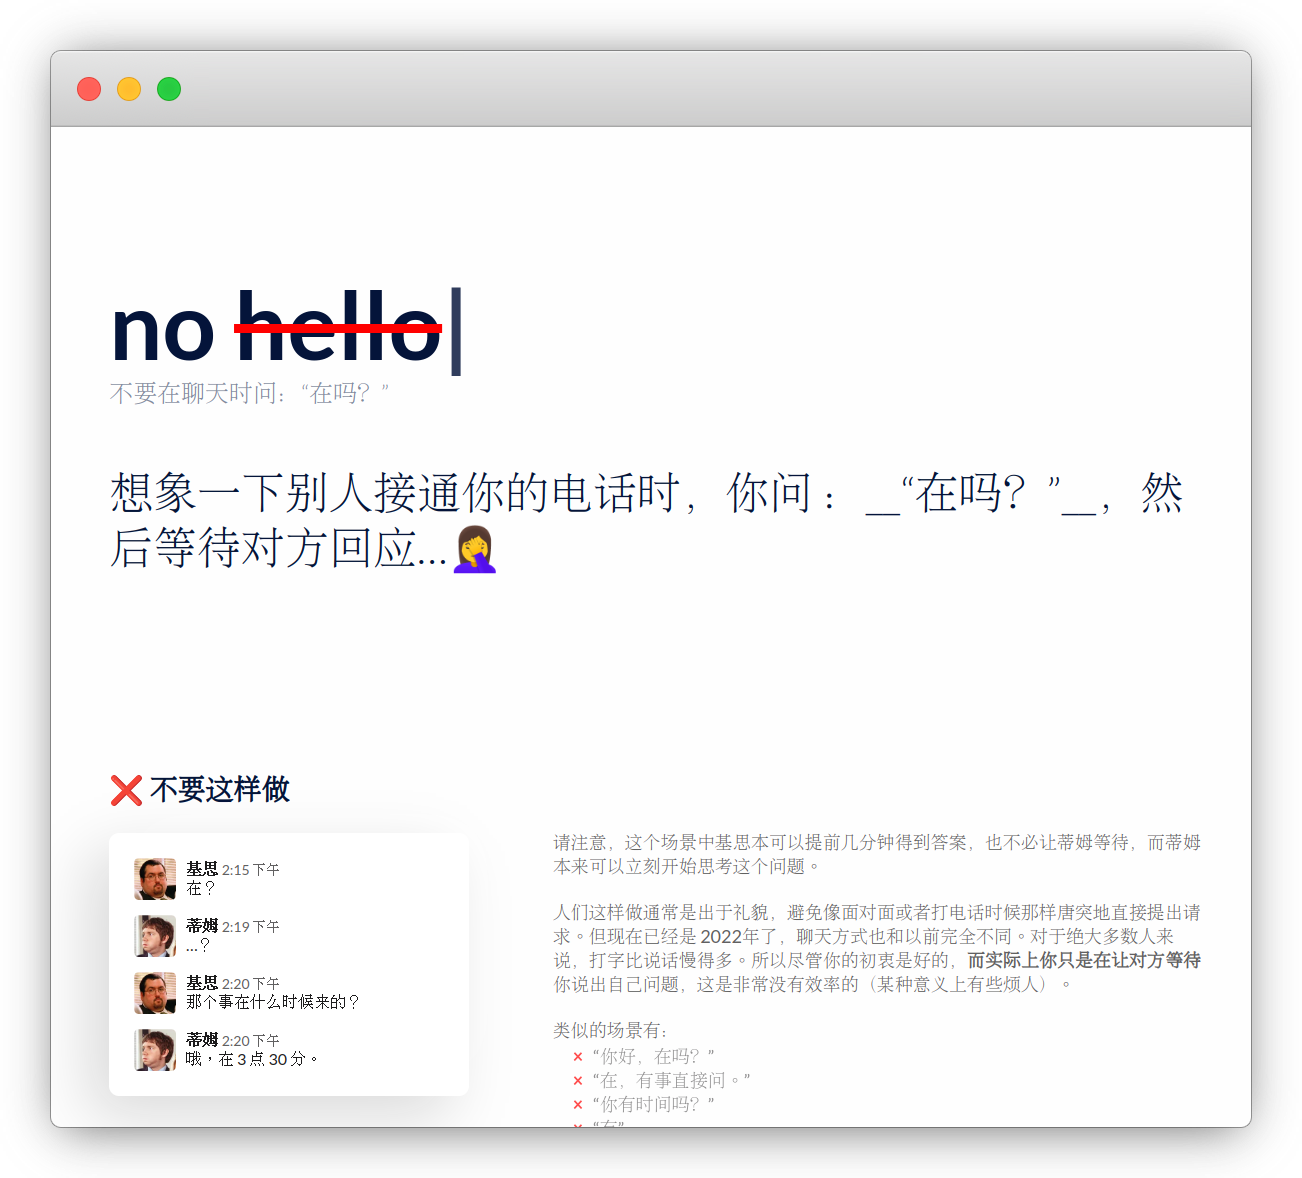This screenshot has height=1178, width=1302.
Task: Maximize the window with the green button
Action: (169, 89)
